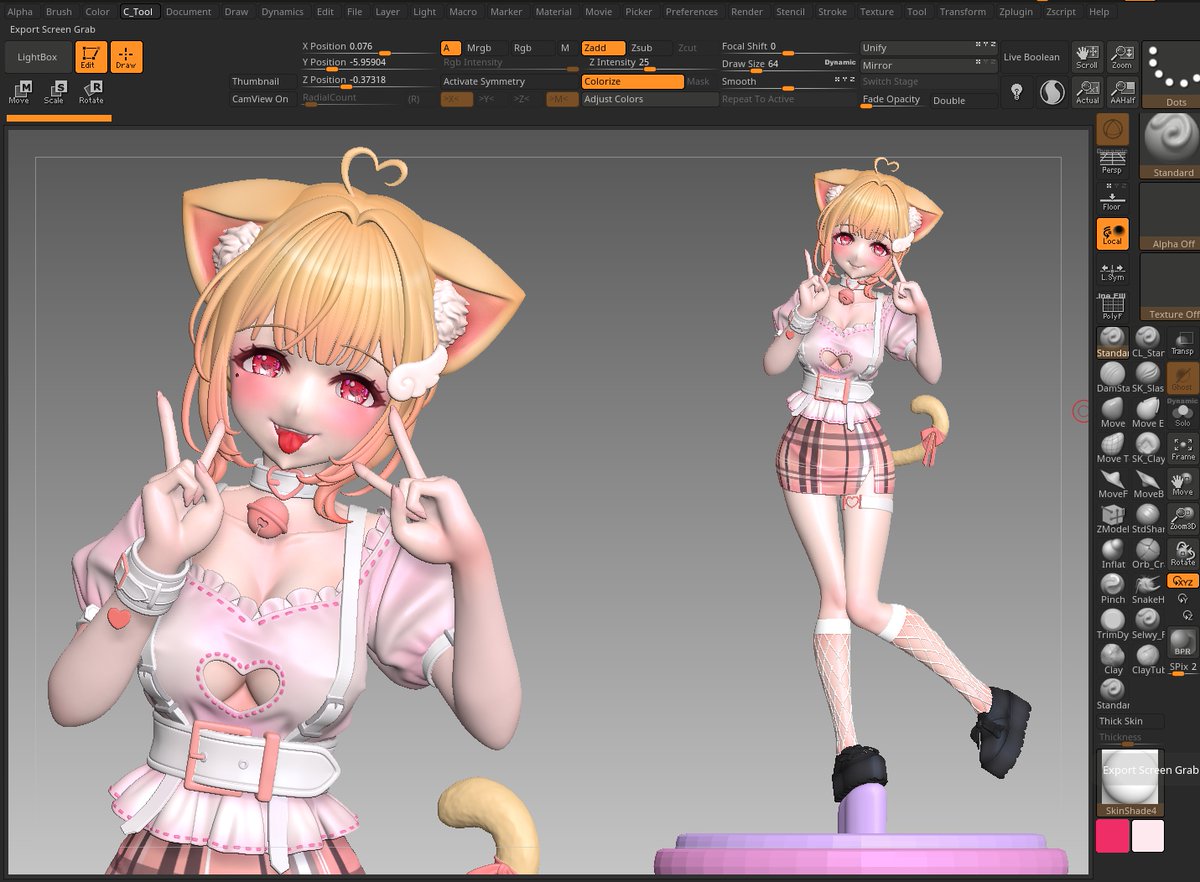Disable Local transformations
The height and width of the screenshot is (882, 1200).
pos(1112,233)
